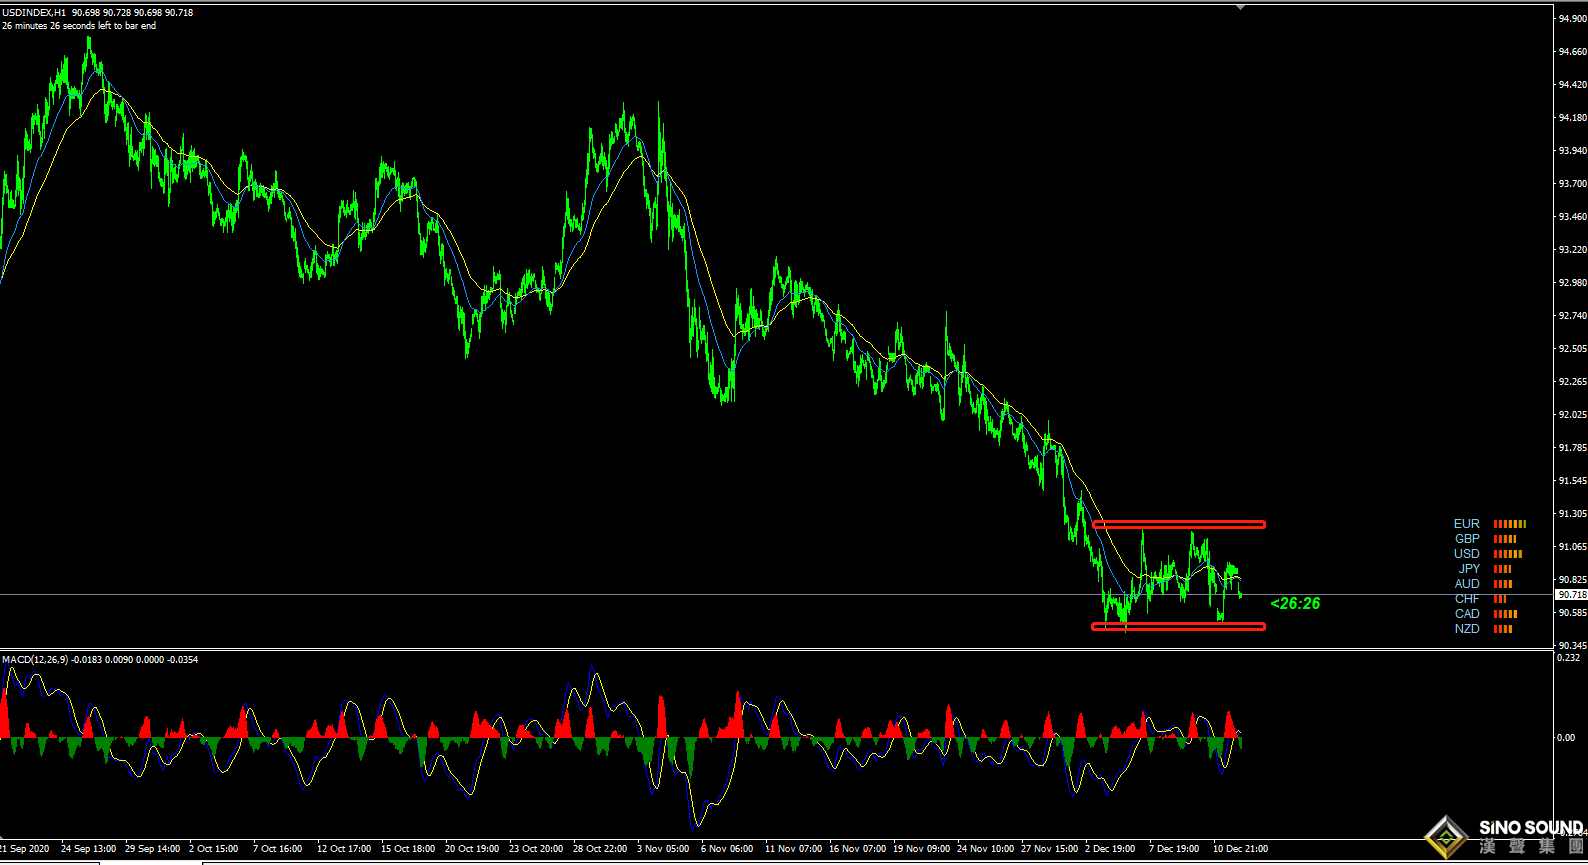Click the EUR currency strength bars
The height and width of the screenshot is (865, 1588).
pyautogui.click(x=1509, y=524)
